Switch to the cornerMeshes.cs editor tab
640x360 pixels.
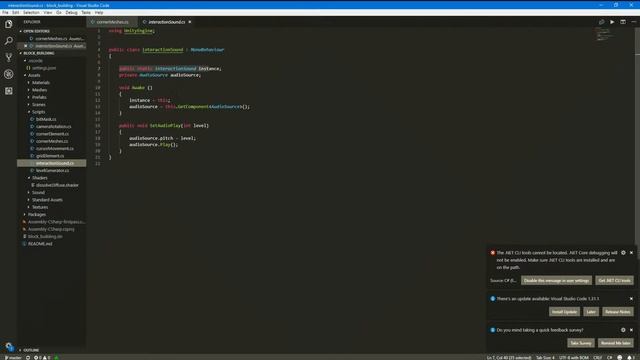[x=112, y=22]
